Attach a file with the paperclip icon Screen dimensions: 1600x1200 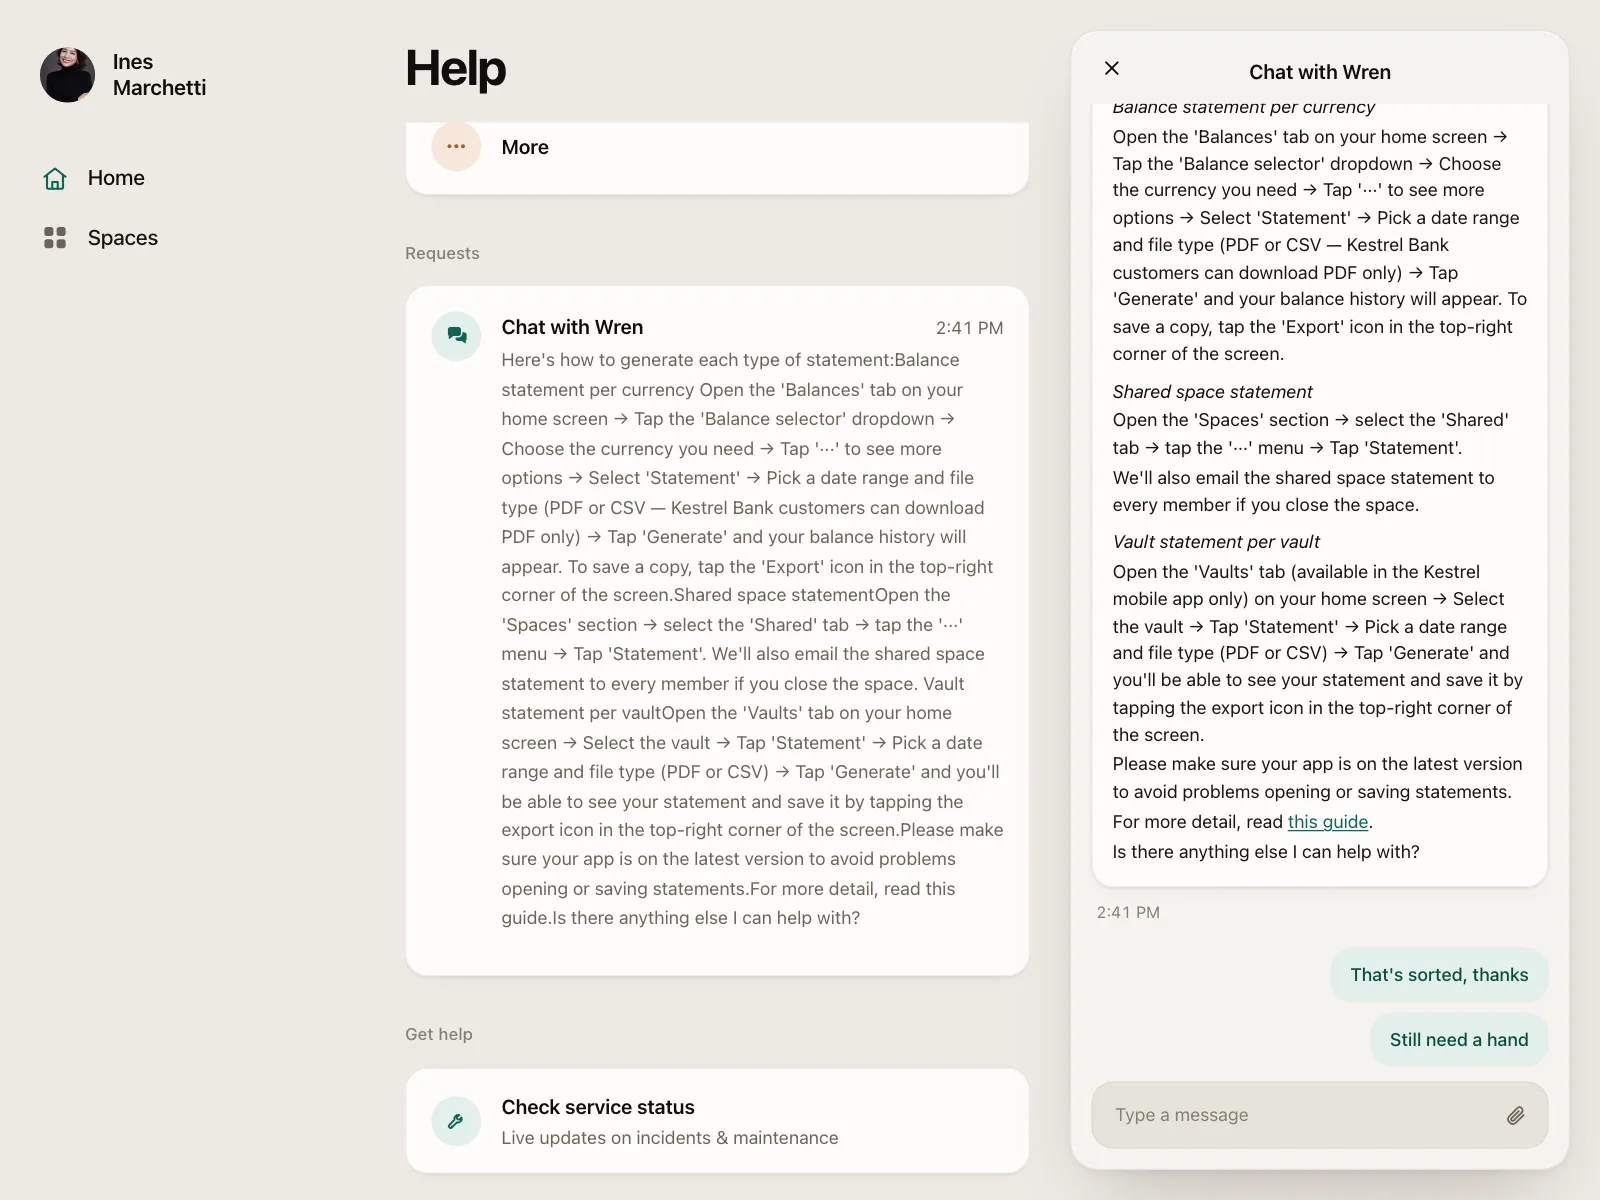click(x=1516, y=1115)
